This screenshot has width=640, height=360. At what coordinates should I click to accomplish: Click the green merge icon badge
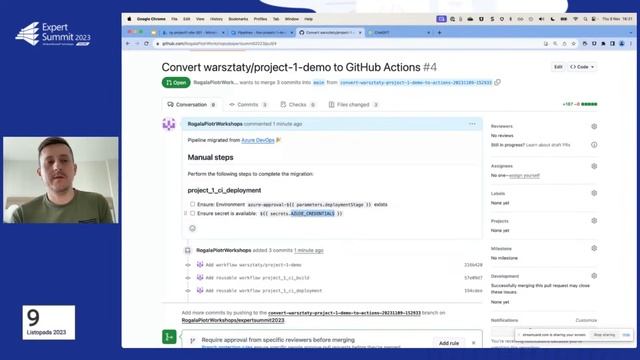click(169, 337)
